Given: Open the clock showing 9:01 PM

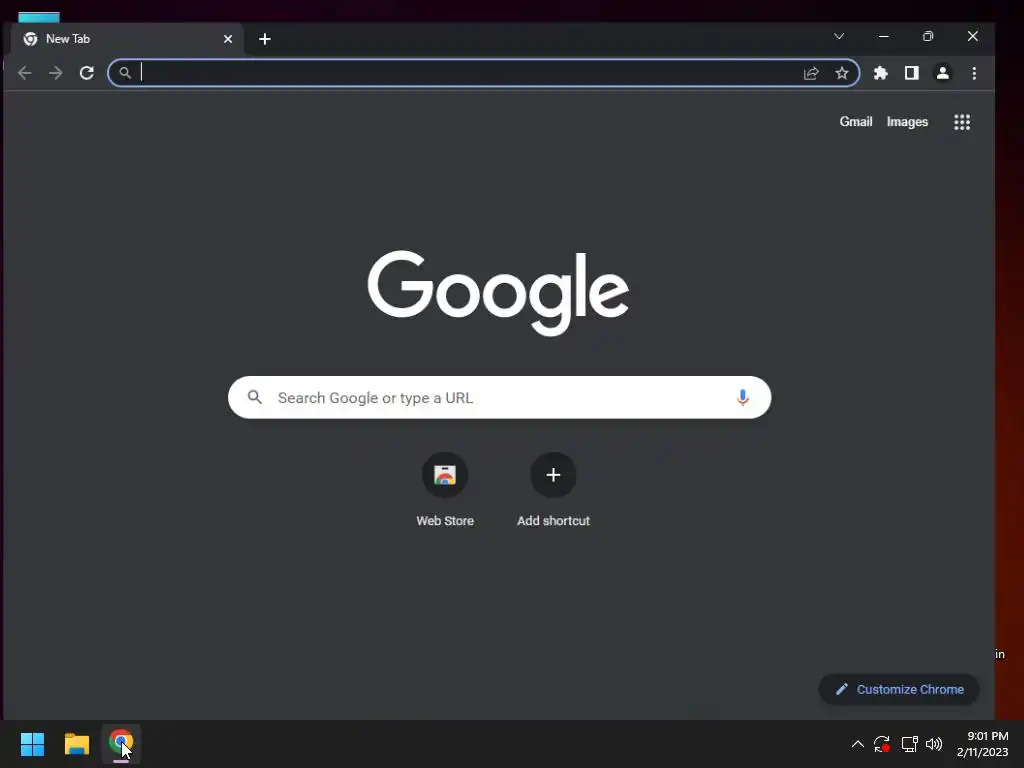Looking at the screenshot, I should point(982,744).
